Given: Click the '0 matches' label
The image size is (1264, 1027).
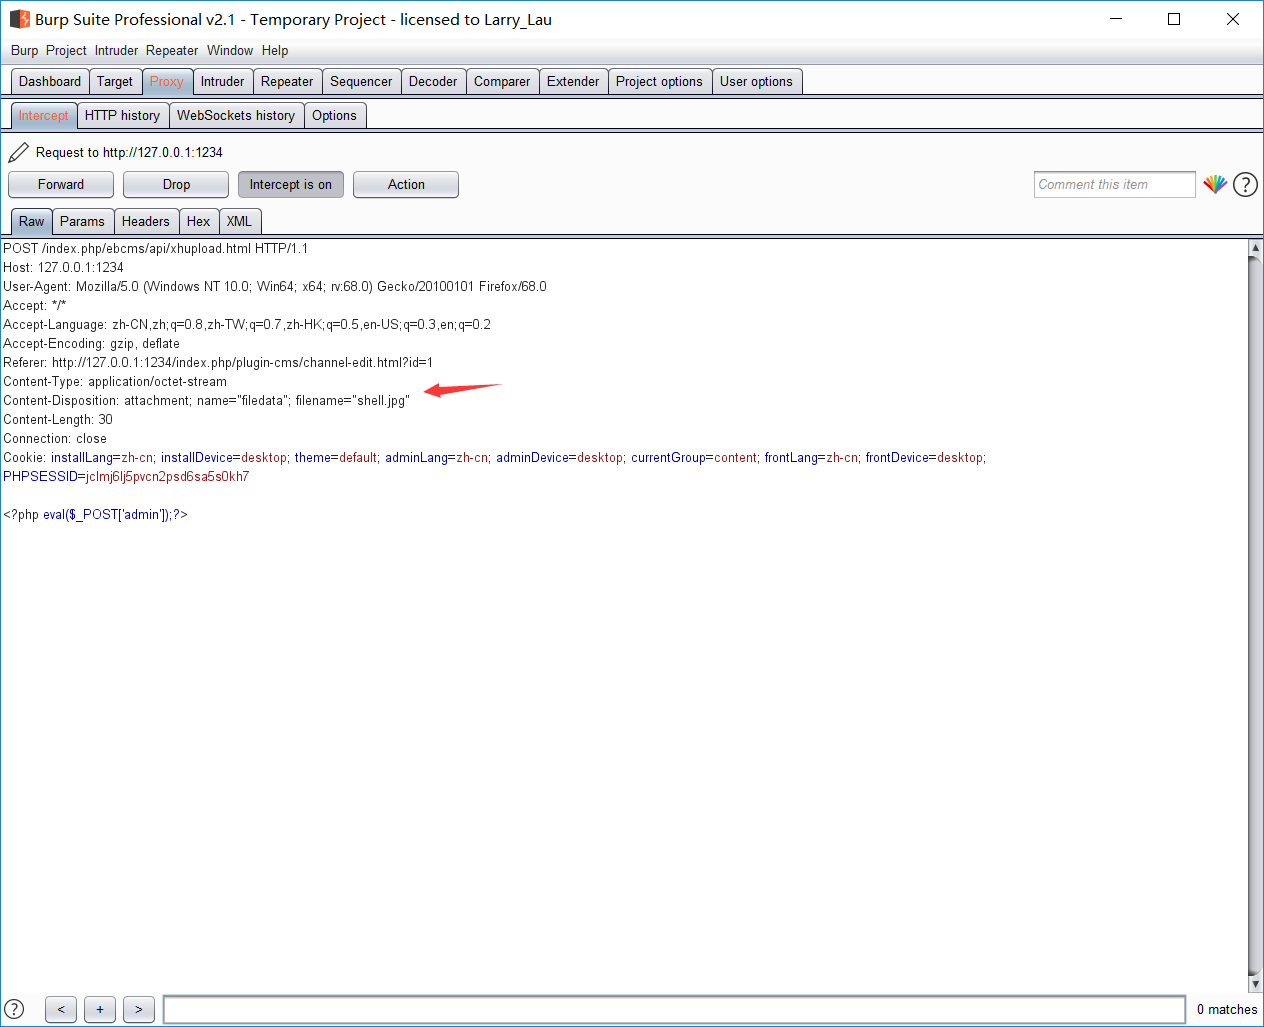Looking at the screenshot, I should pyautogui.click(x=1227, y=1009).
